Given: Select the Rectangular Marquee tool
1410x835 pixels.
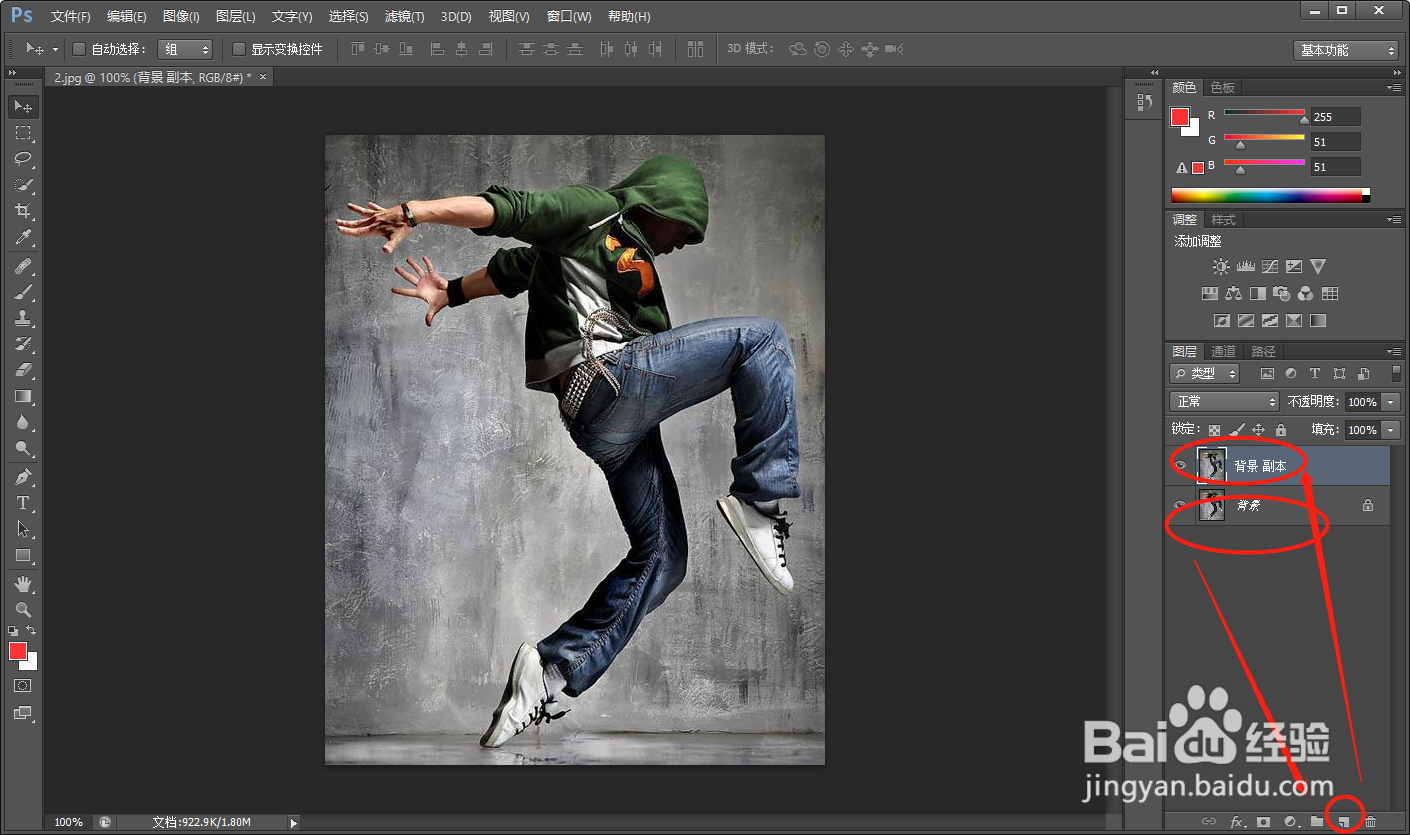Looking at the screenshot, I should 22,133.
